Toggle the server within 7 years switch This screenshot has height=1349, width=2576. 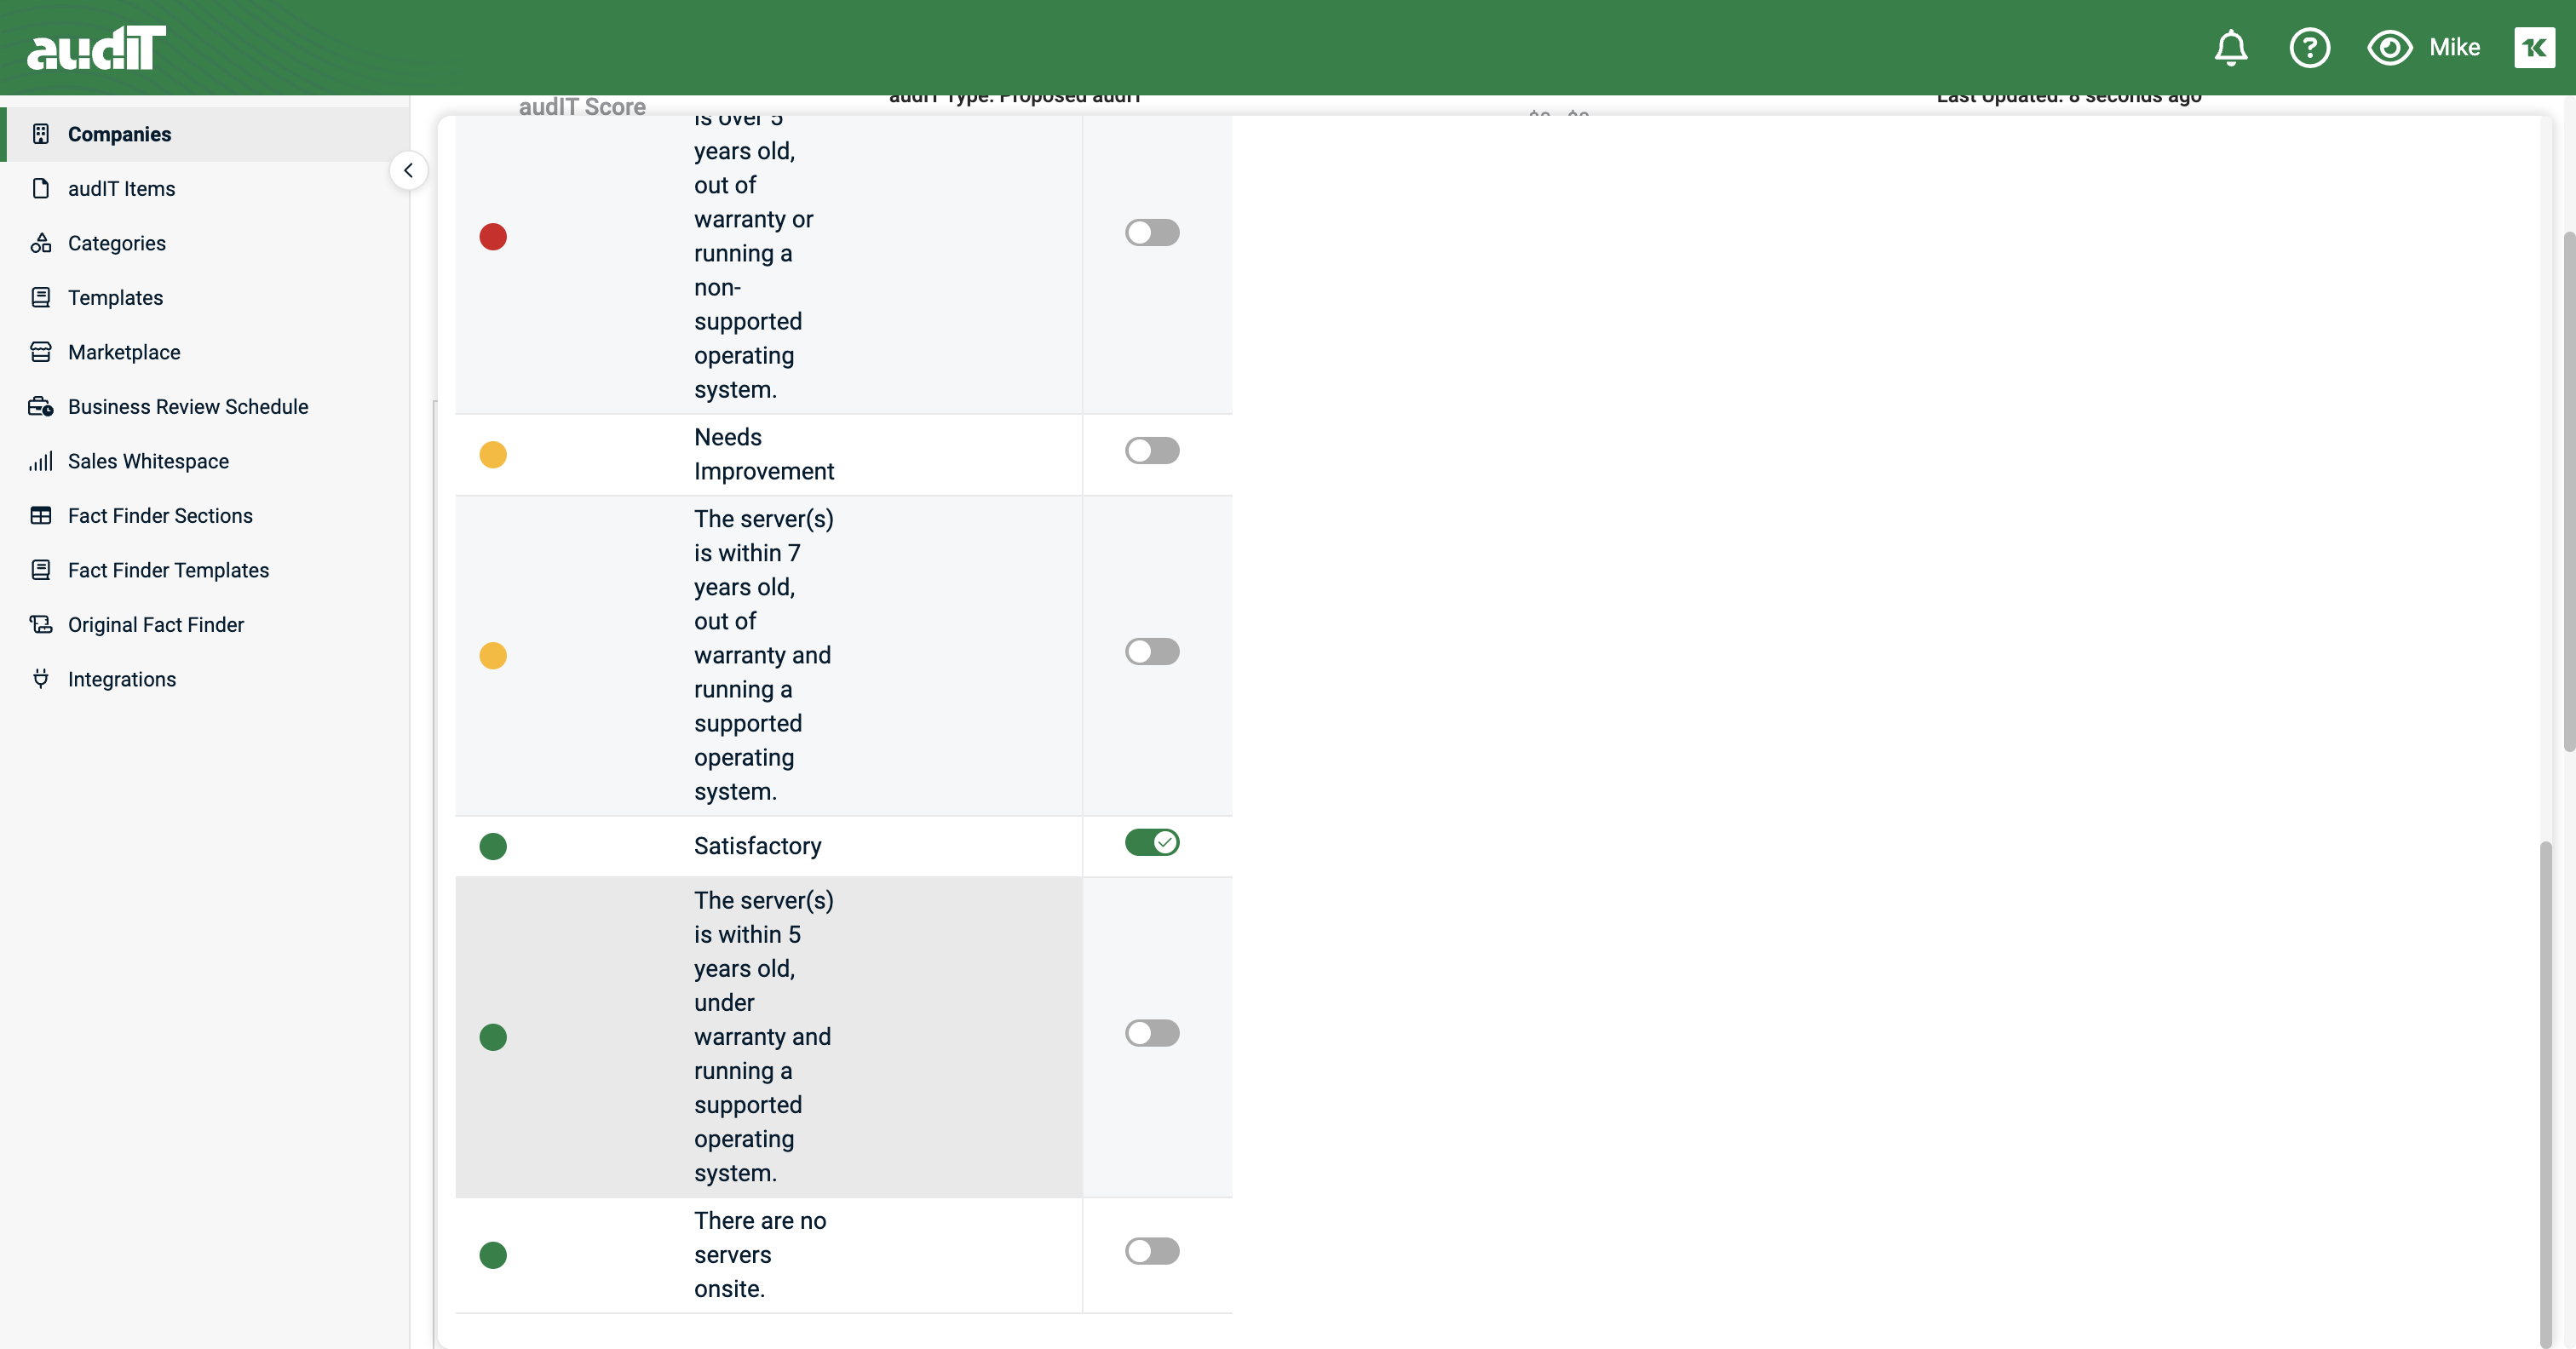click(x=1152, y=652)
